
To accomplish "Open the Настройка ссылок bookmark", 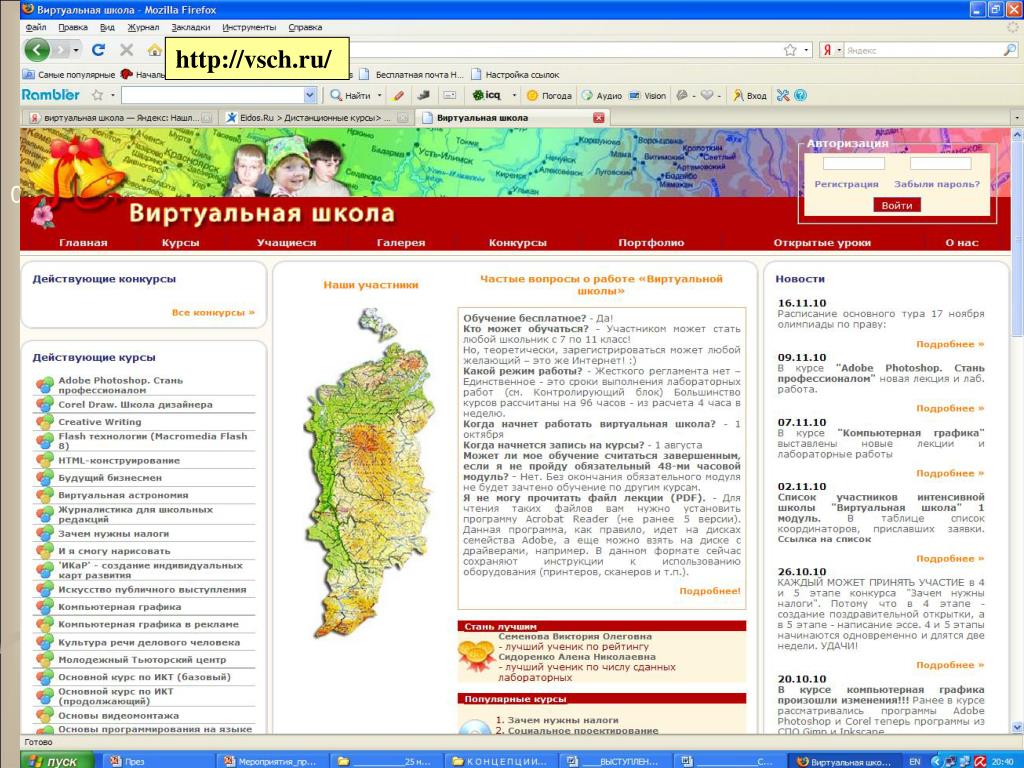I will [515, 74].
